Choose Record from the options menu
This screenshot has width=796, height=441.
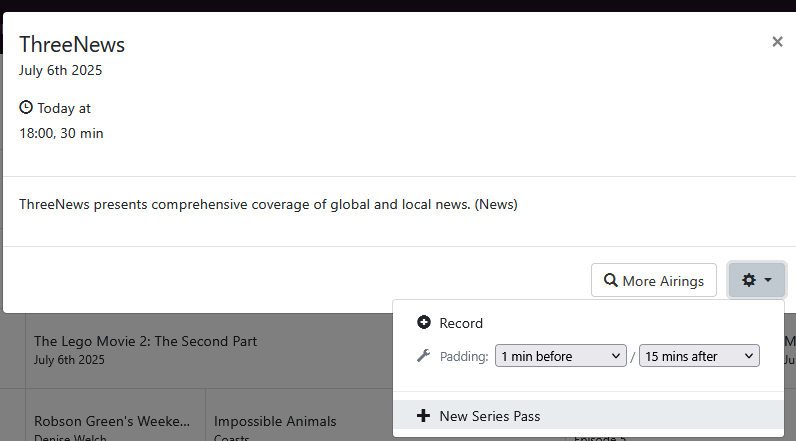(x=461, y=323)
